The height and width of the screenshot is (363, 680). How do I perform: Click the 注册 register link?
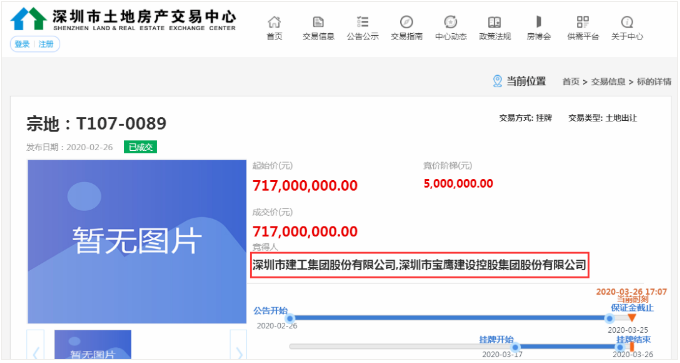pos(46,44)
